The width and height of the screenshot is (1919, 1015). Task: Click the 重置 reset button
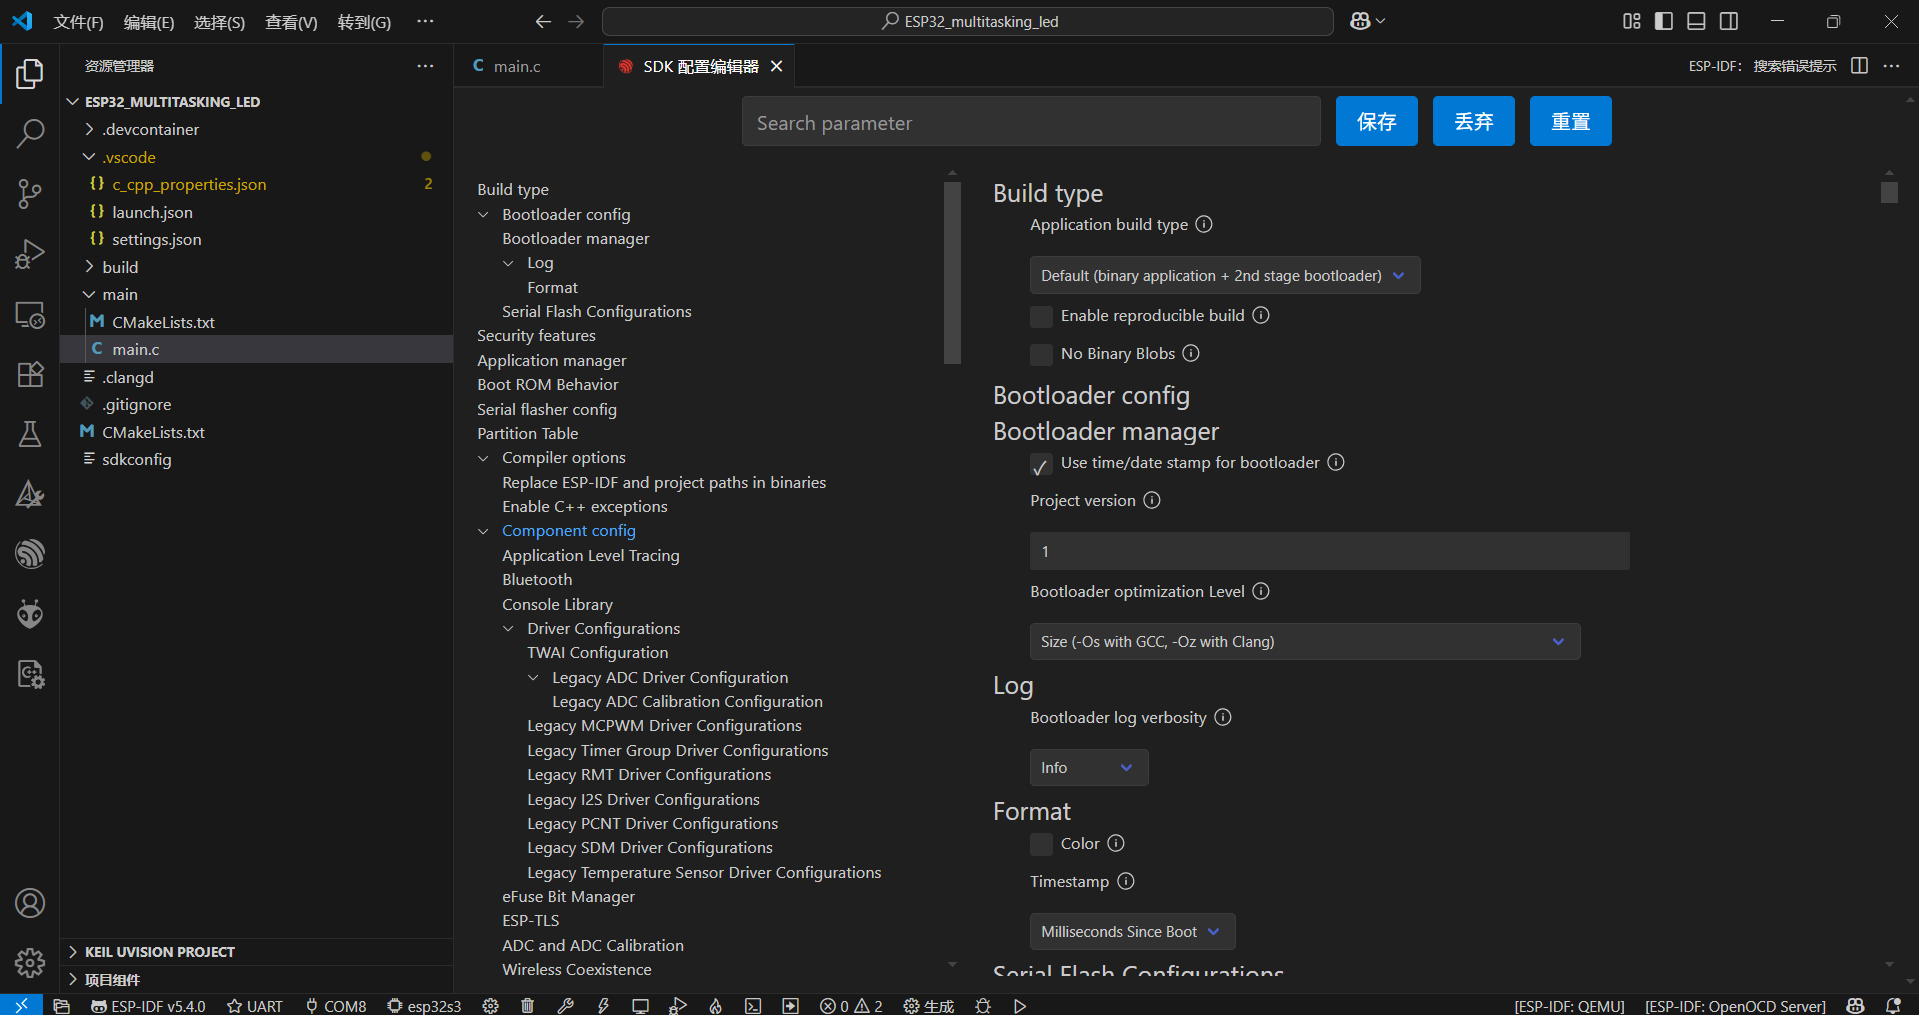coord(1571,122)
